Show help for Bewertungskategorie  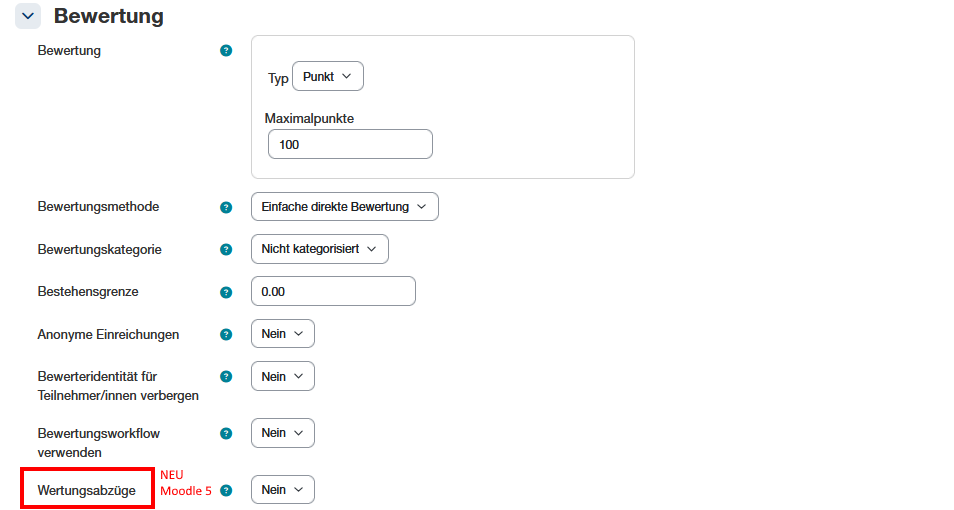point(226,249)
